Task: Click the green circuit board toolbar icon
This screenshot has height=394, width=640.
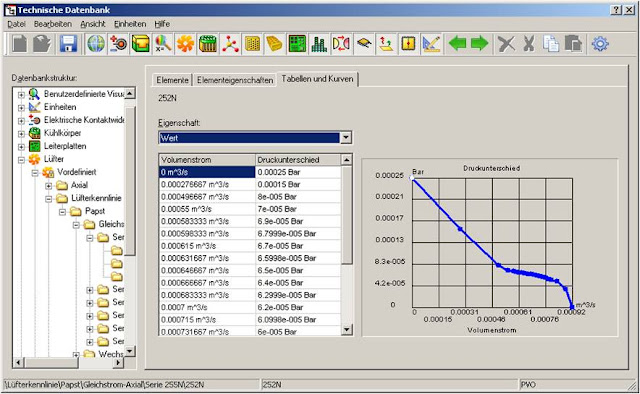Action: pos(297,44)
